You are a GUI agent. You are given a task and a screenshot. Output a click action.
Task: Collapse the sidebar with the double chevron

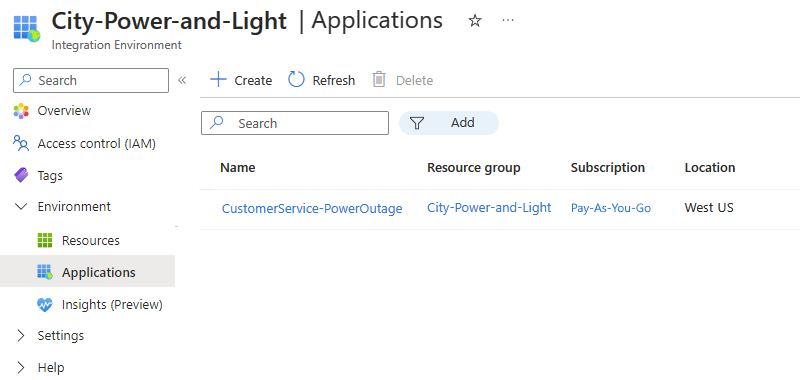click(x=182, y=80)
